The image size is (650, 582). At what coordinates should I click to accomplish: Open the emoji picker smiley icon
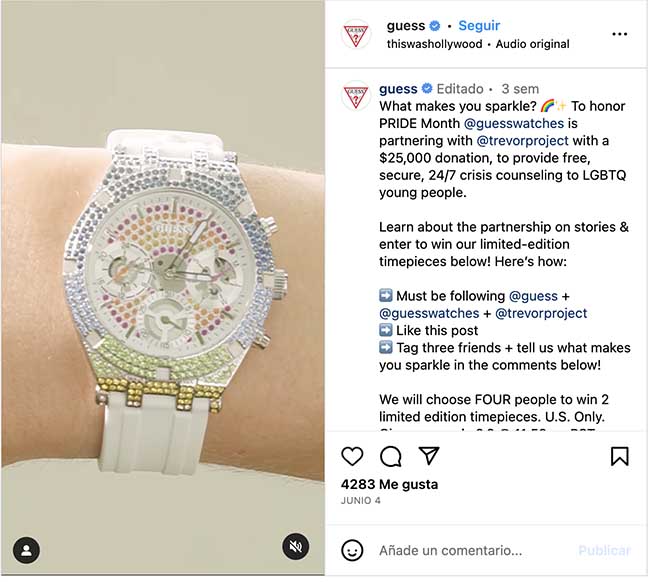pyautogui.click(x=352, y=550)
